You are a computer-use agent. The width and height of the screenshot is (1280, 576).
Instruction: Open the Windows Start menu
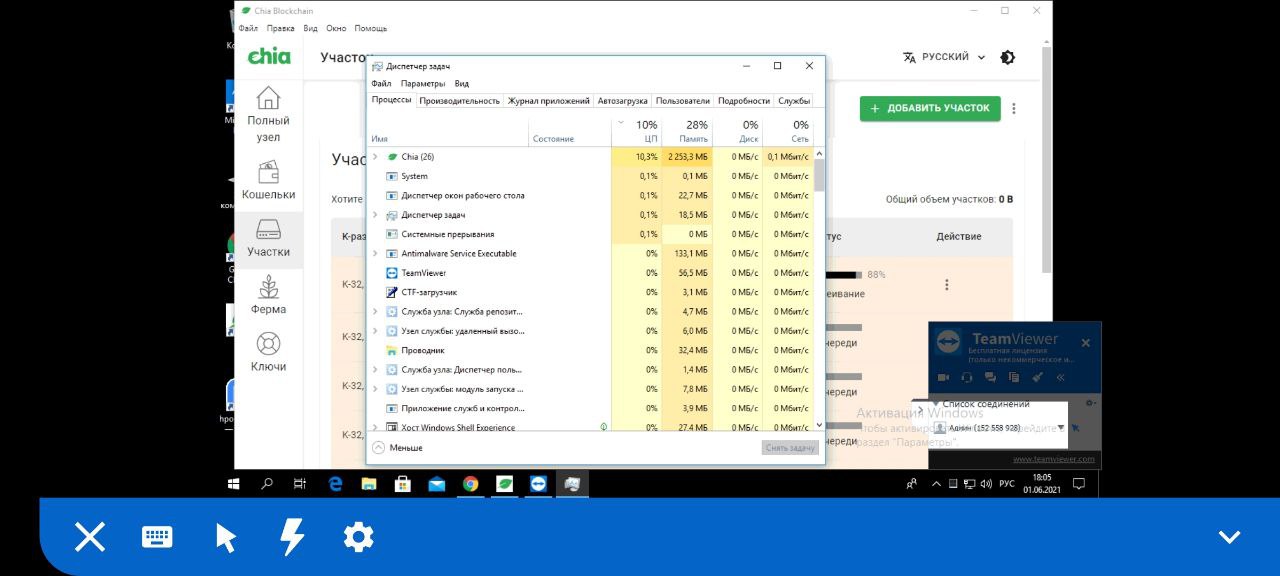click(x=234, y=484)
